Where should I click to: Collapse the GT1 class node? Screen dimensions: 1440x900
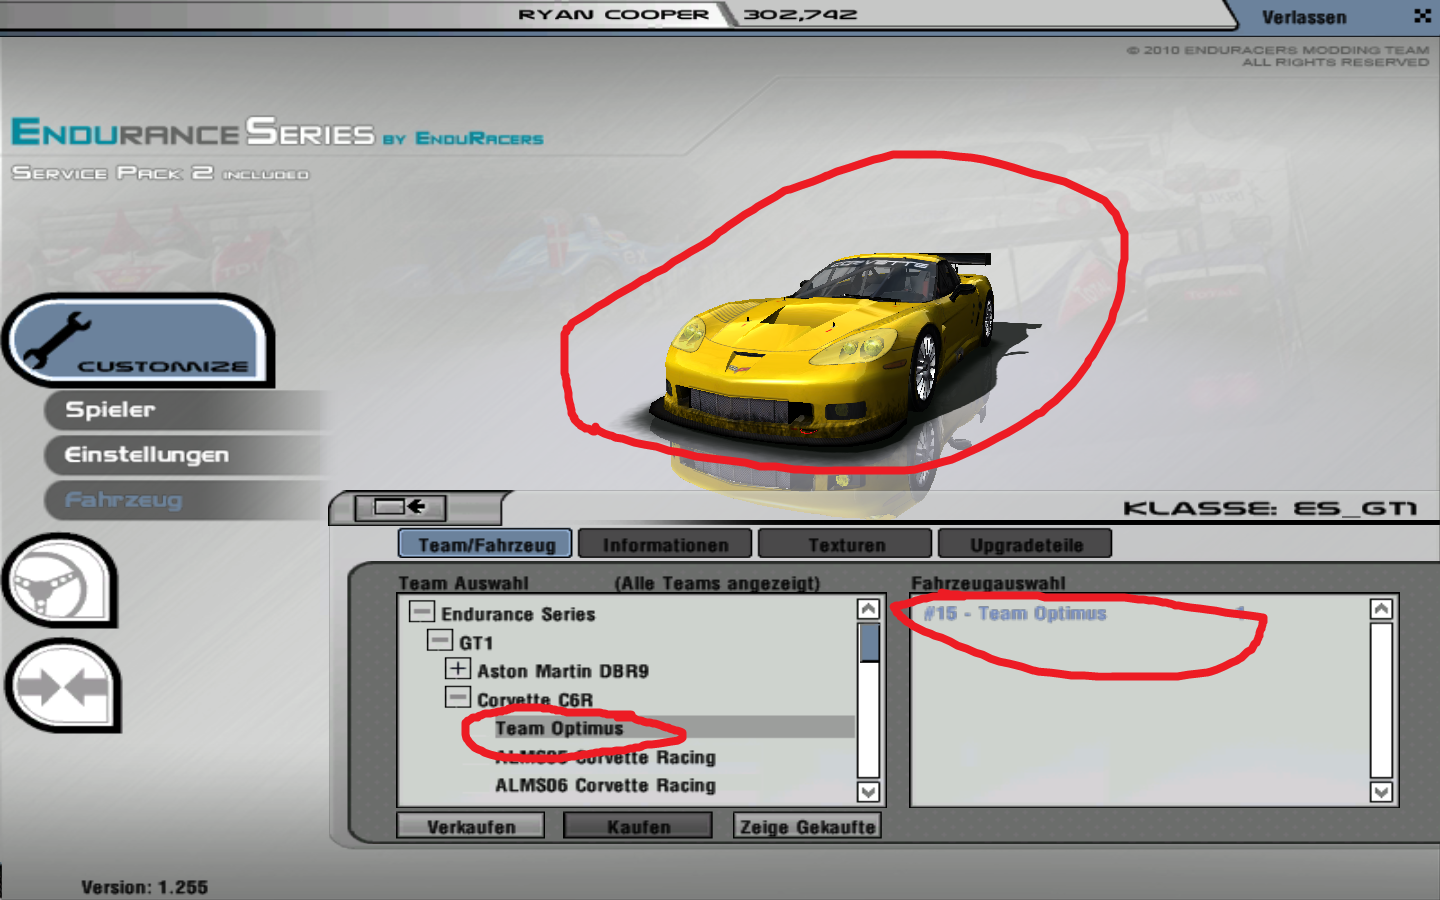(440, 640)
